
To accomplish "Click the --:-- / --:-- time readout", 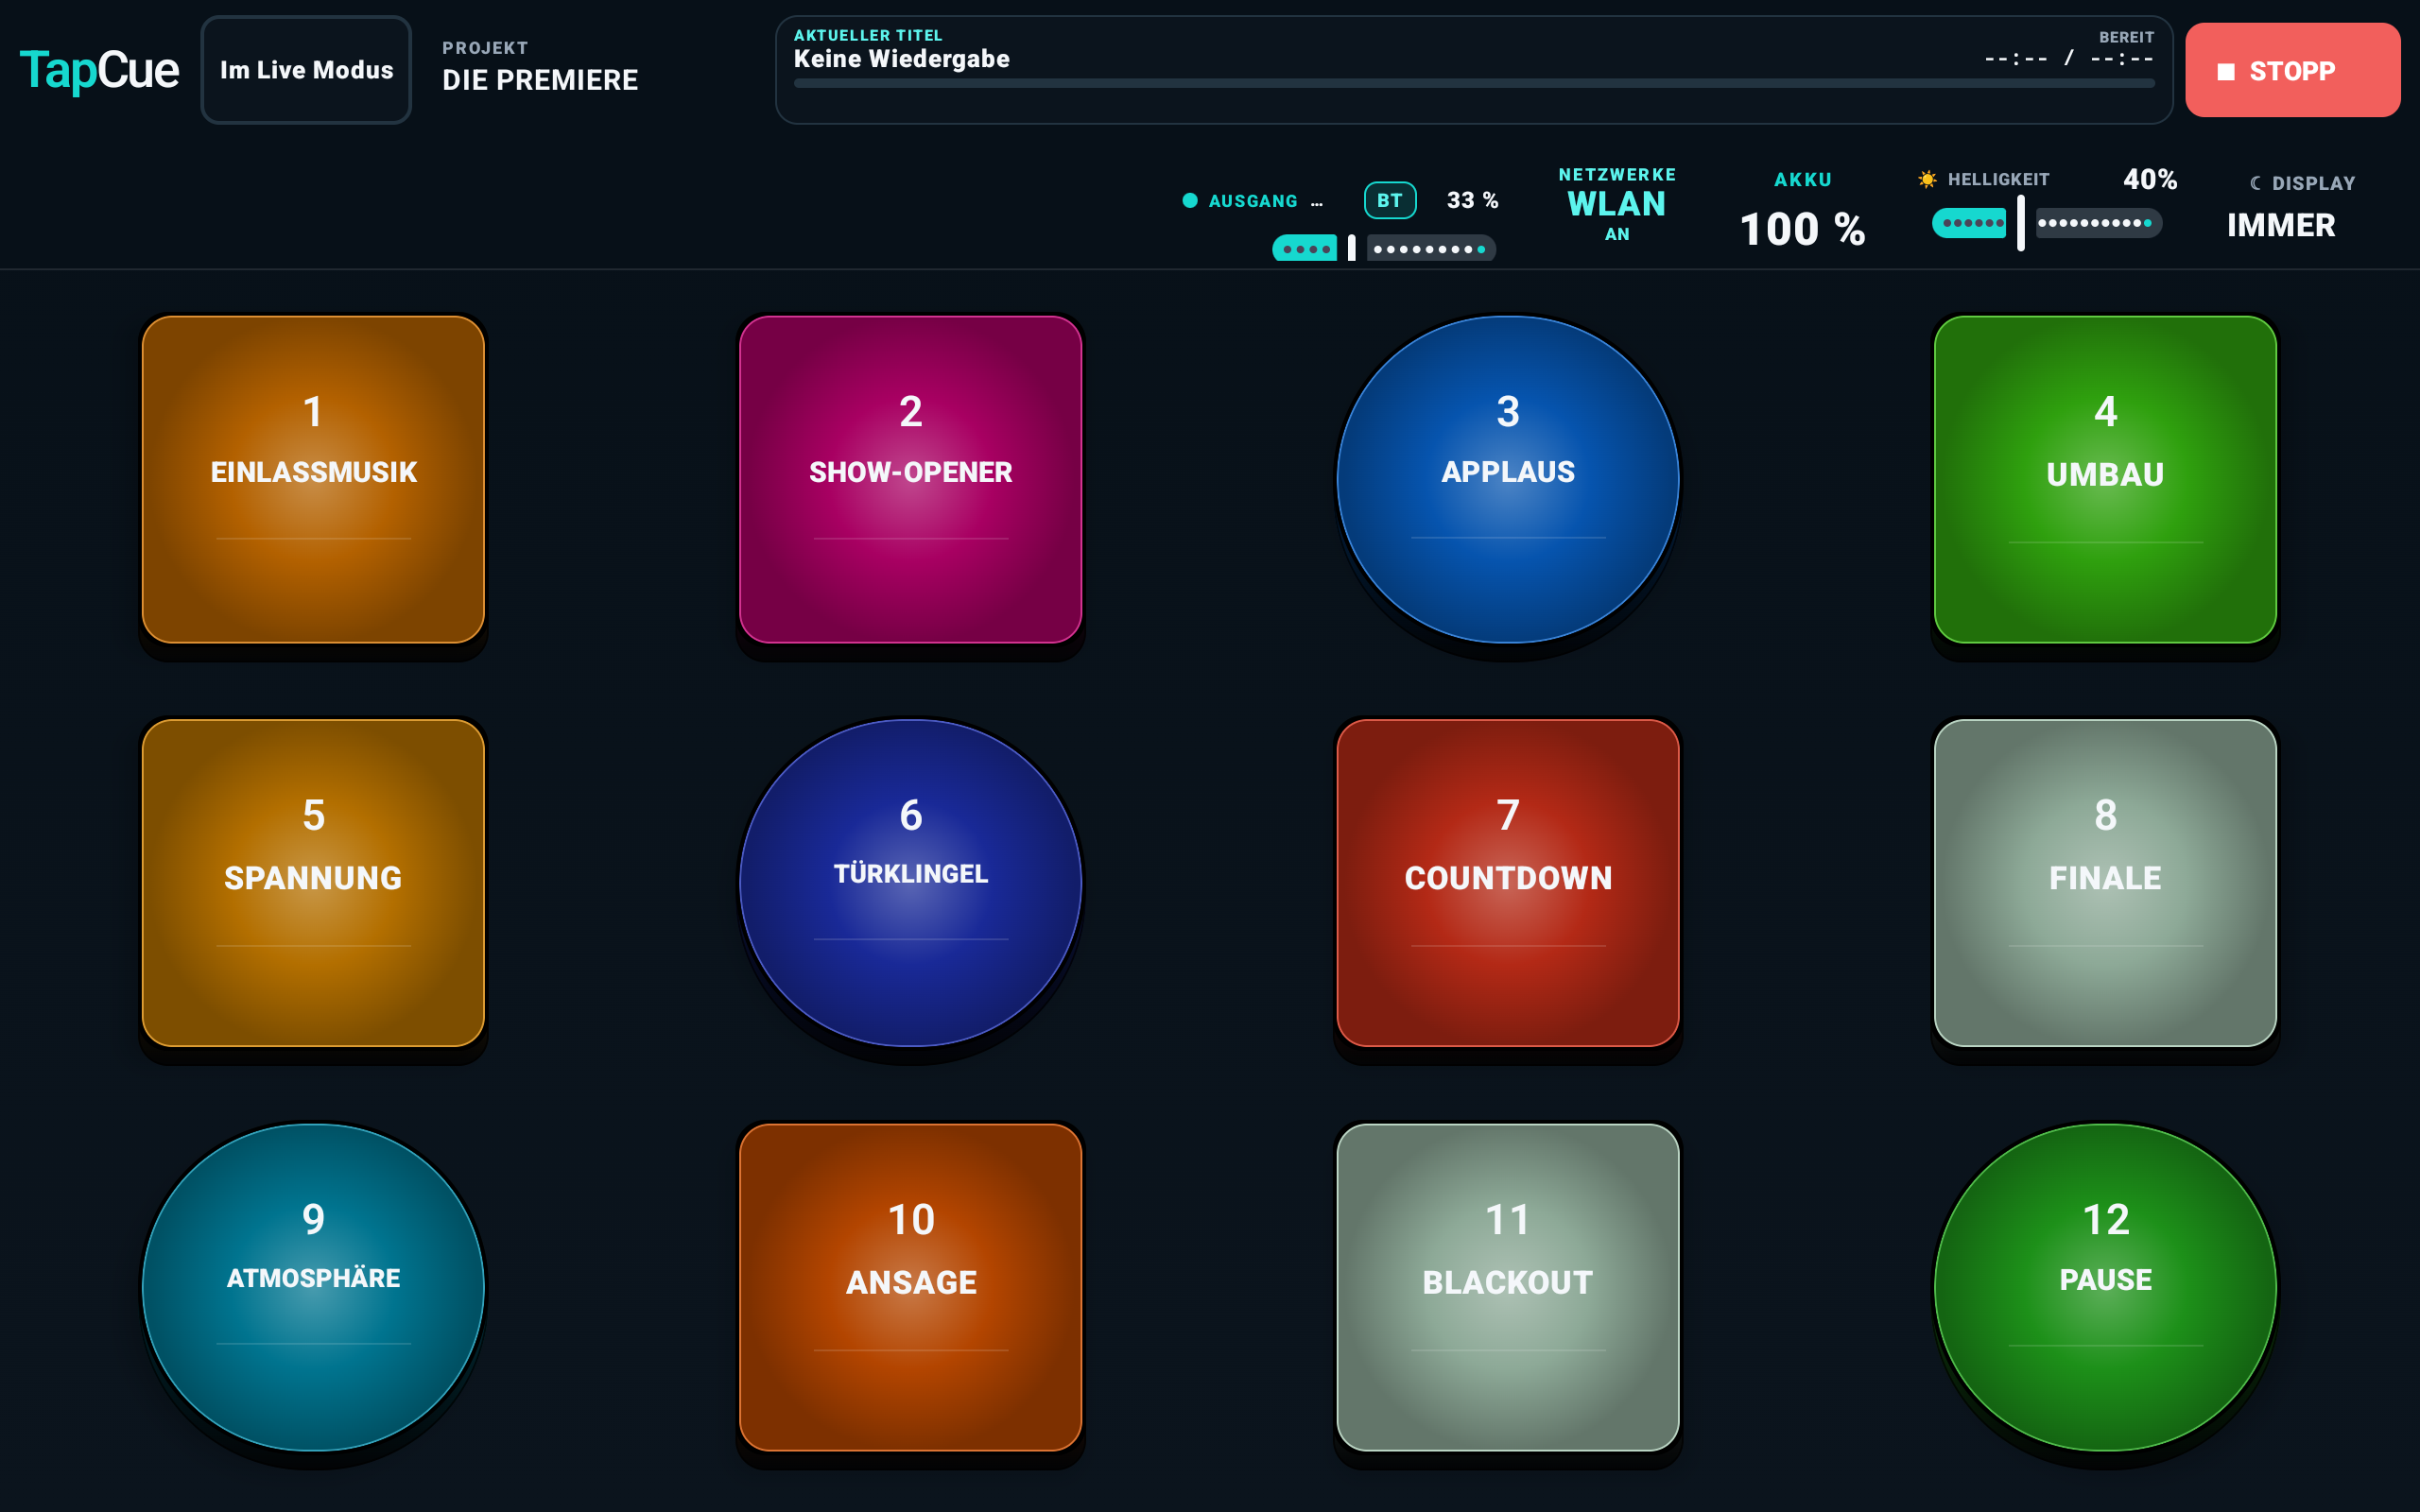I will 2069,59.
